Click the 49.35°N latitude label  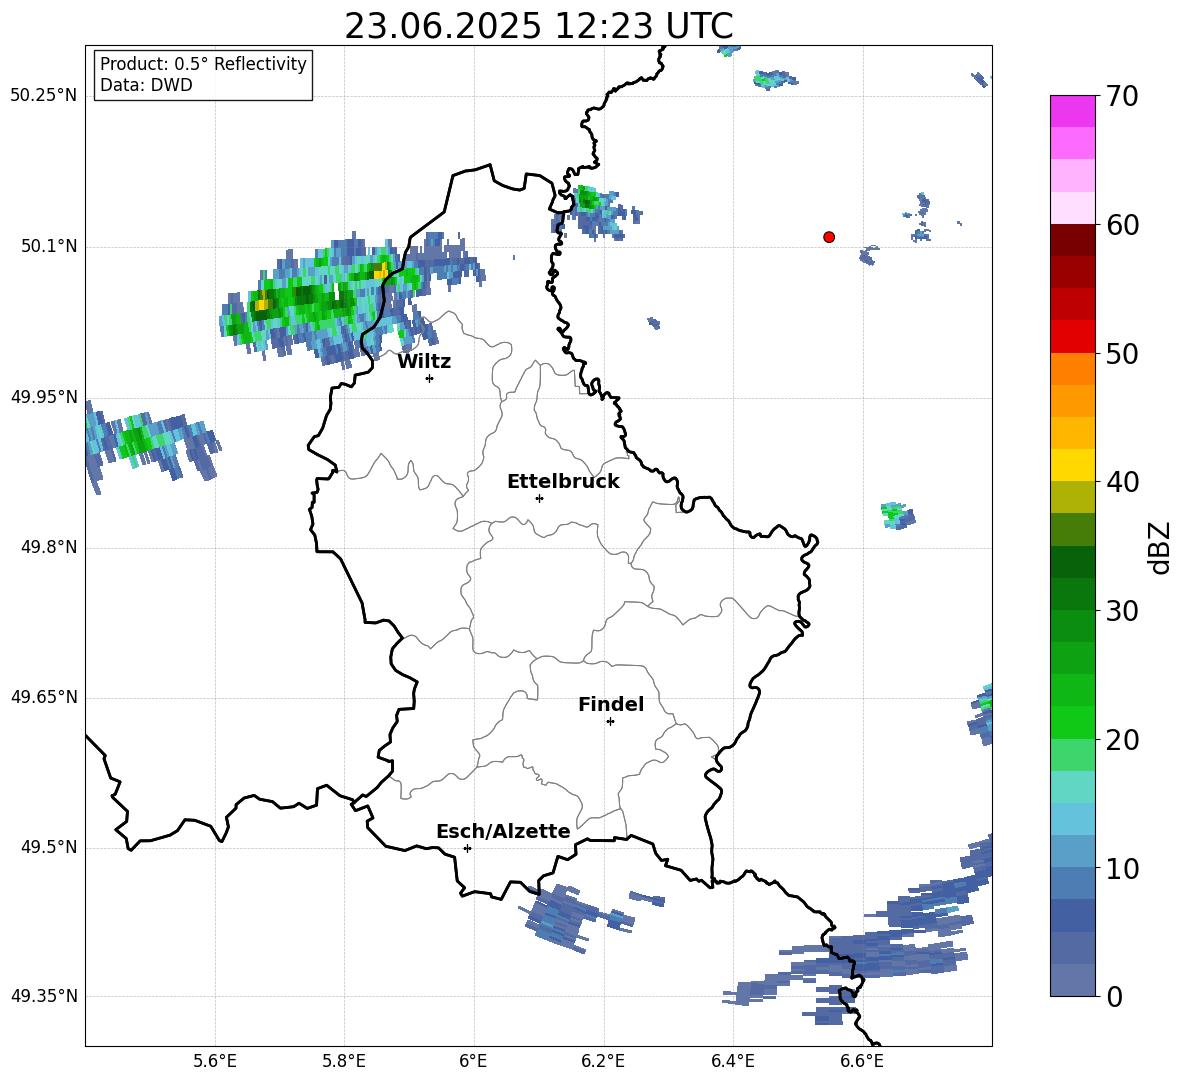(44, 996)
